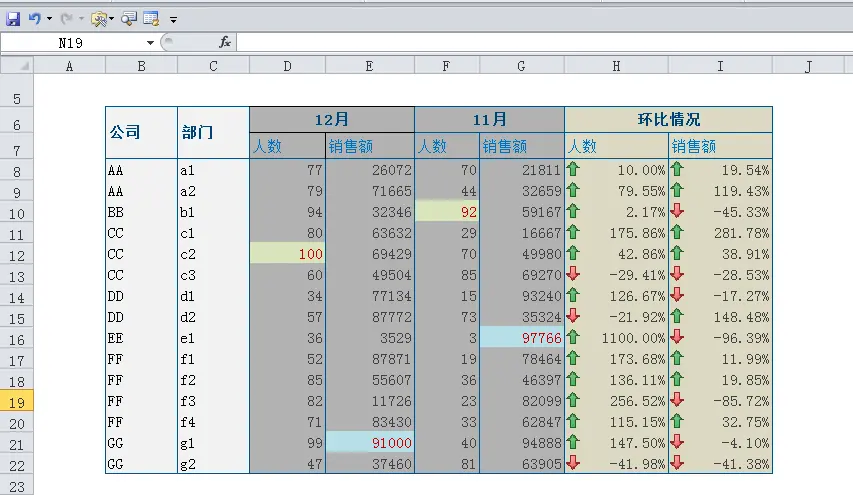Click the highlighted cell with value 91000
853x495 pixels.
tap(369, 443)
